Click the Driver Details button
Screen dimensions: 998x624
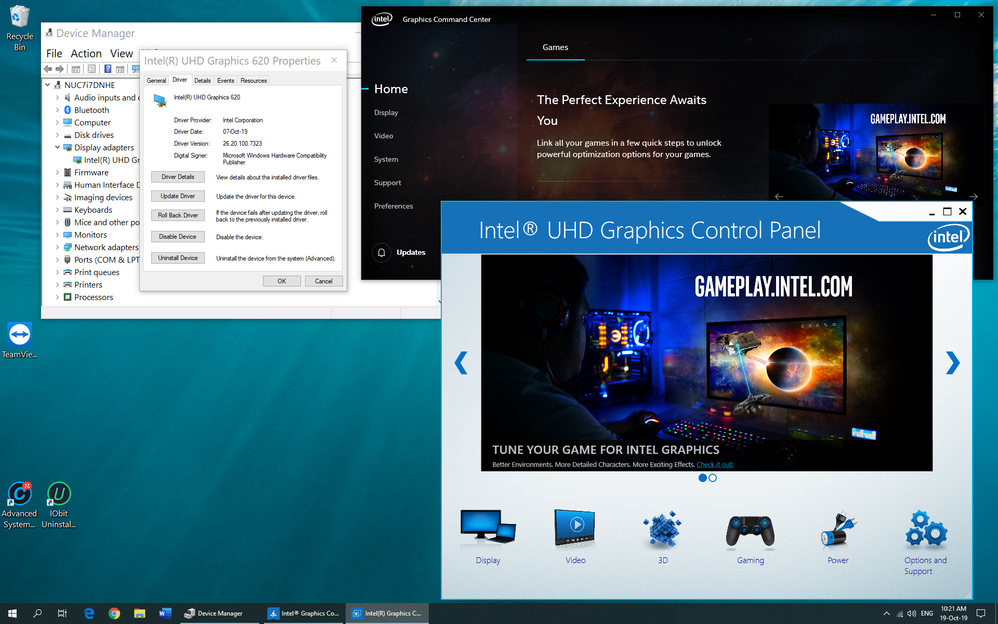[x=178, y=177]
